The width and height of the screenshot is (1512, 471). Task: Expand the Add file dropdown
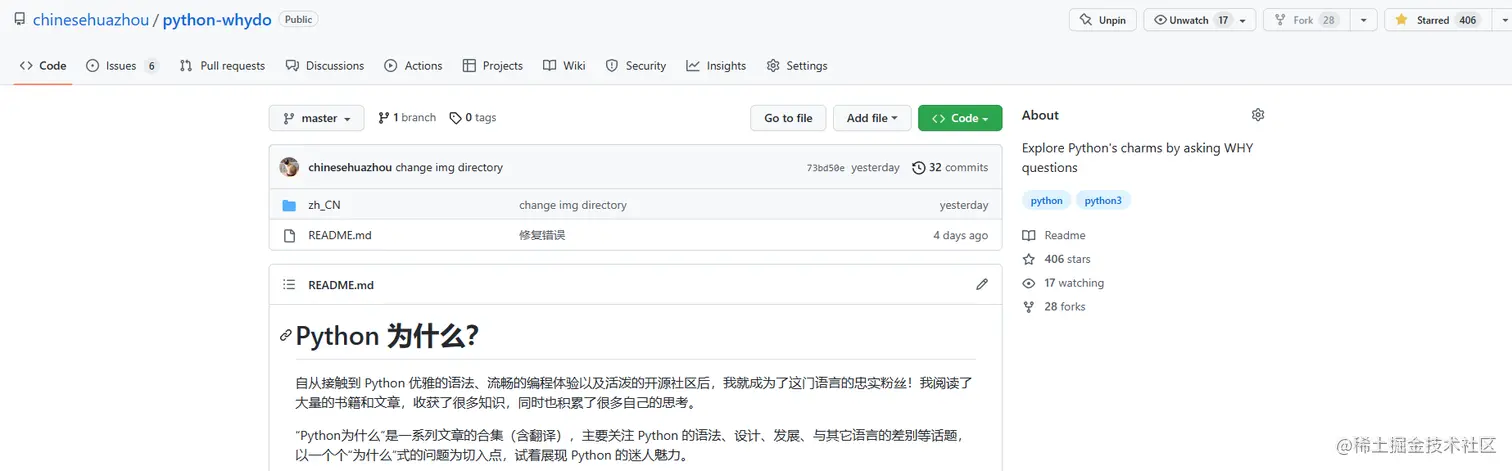pos(872,118)
